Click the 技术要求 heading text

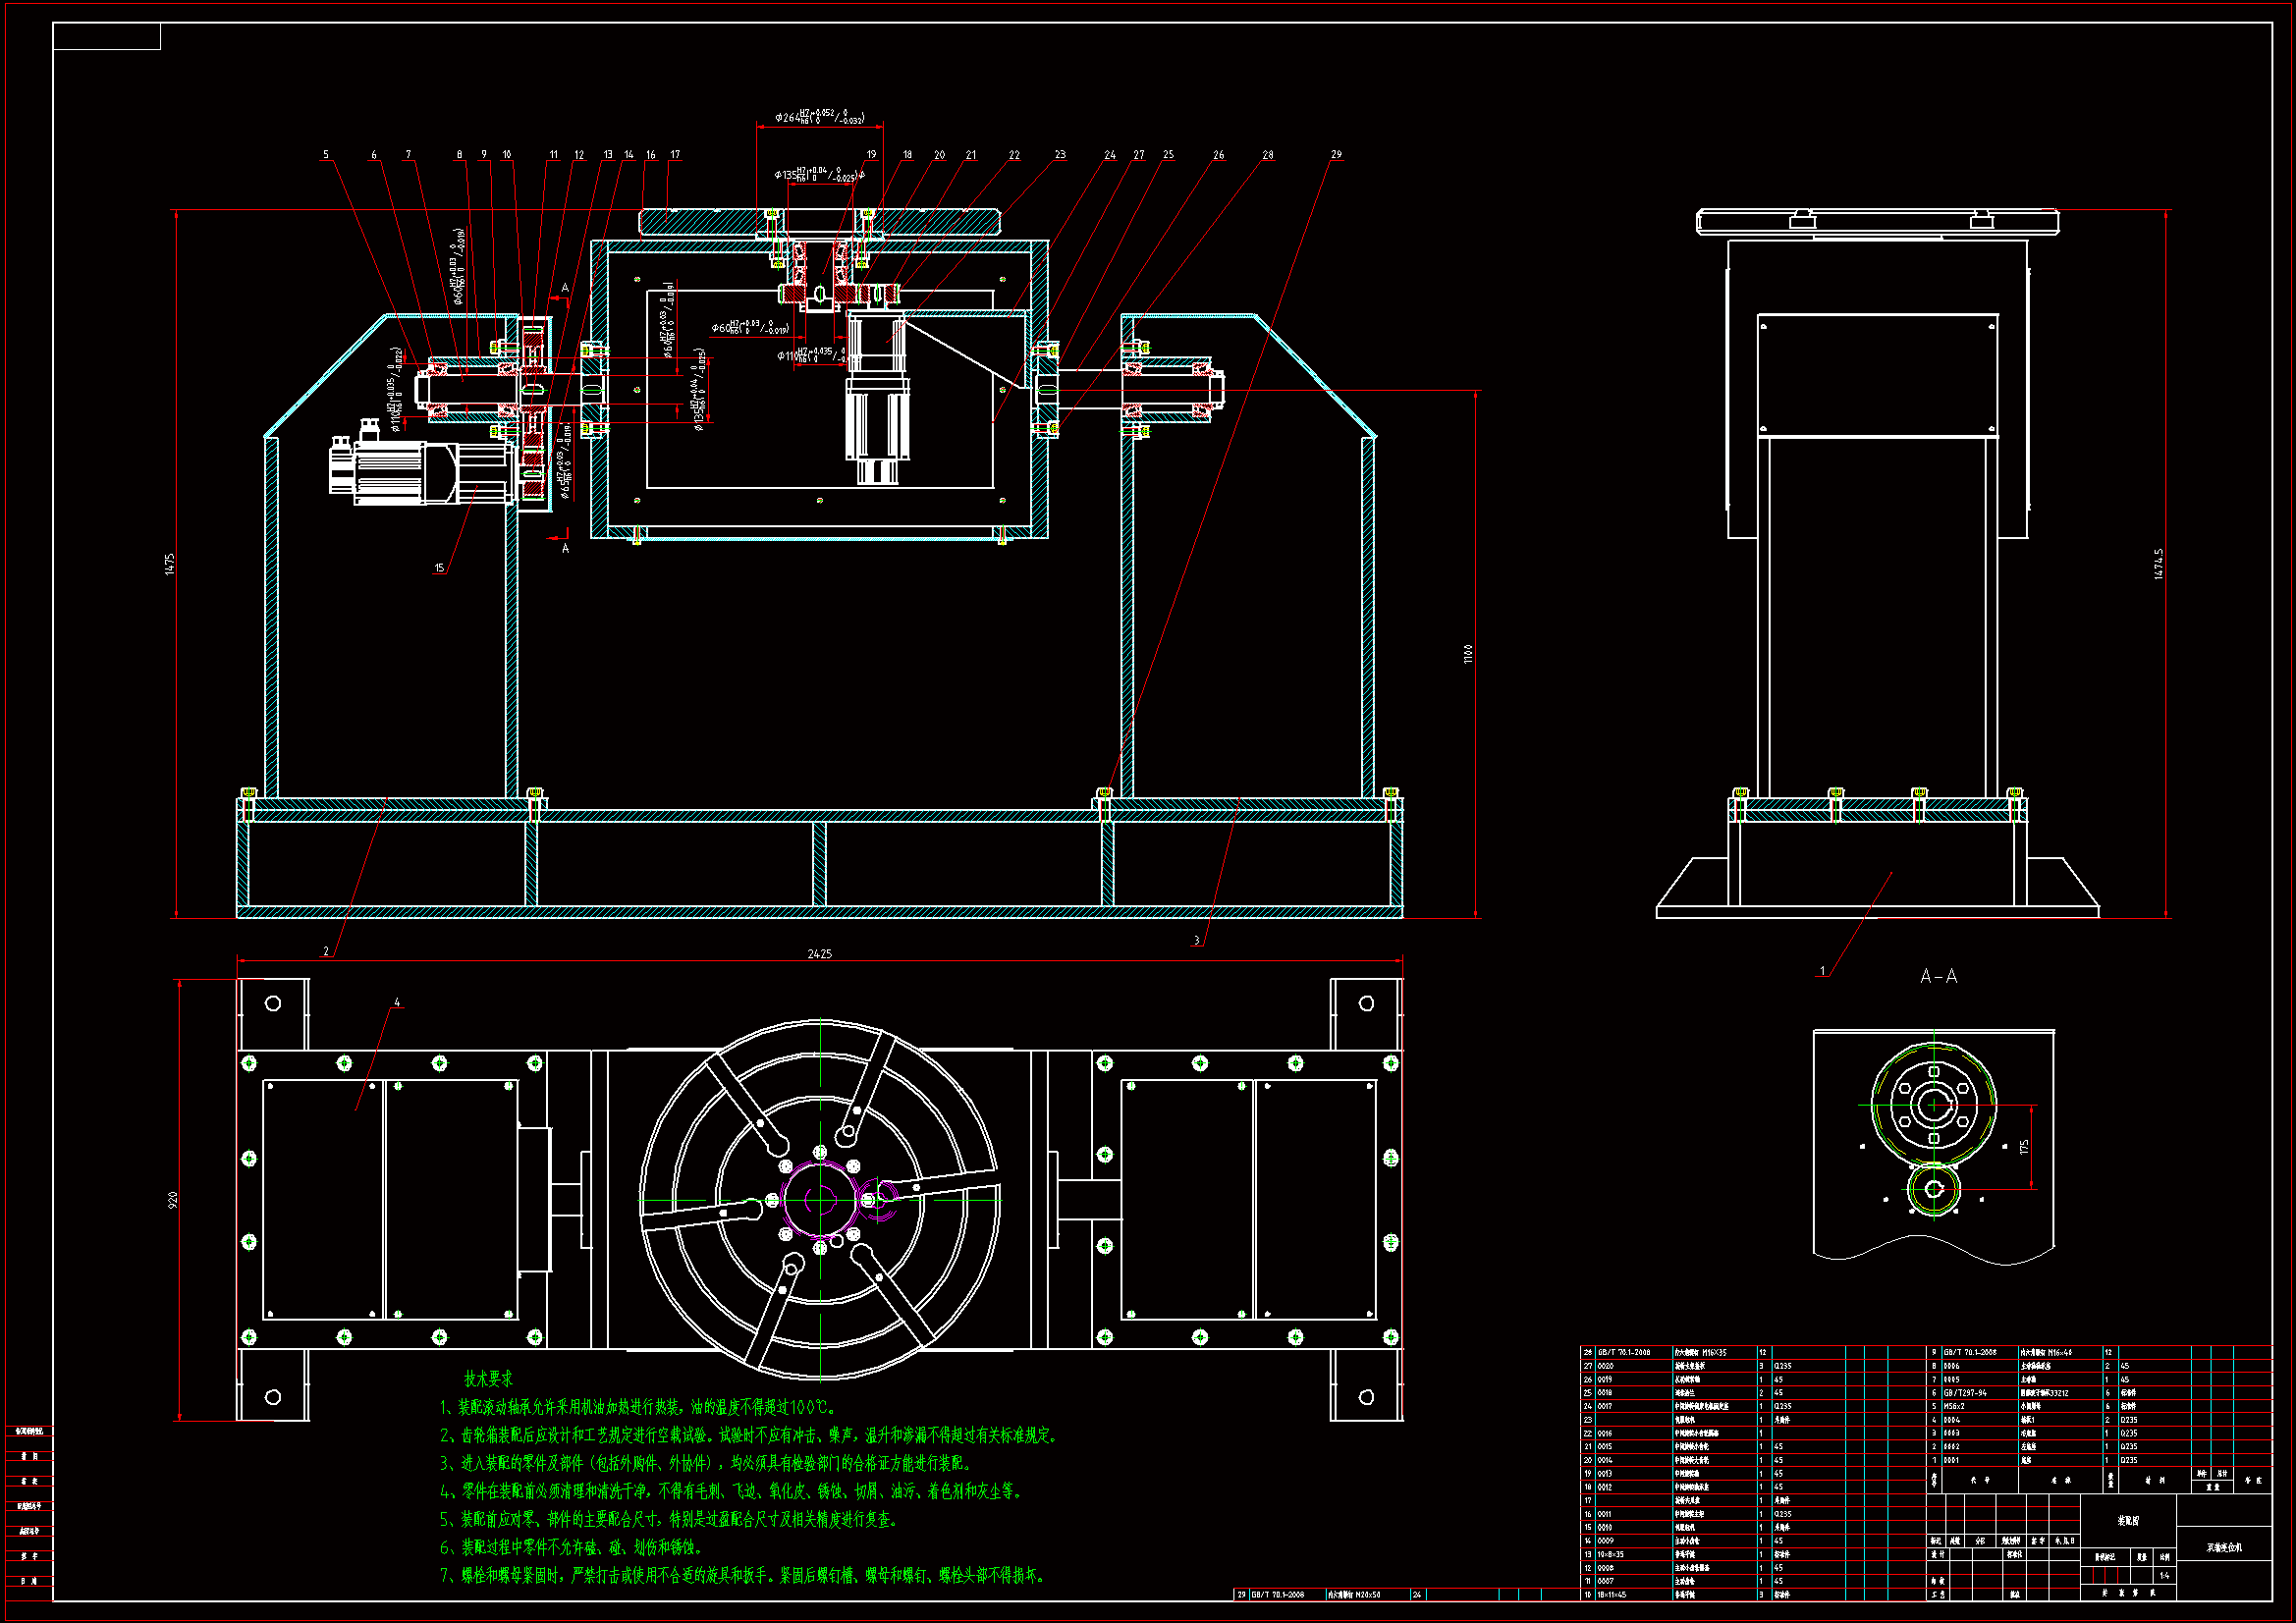488,1379
